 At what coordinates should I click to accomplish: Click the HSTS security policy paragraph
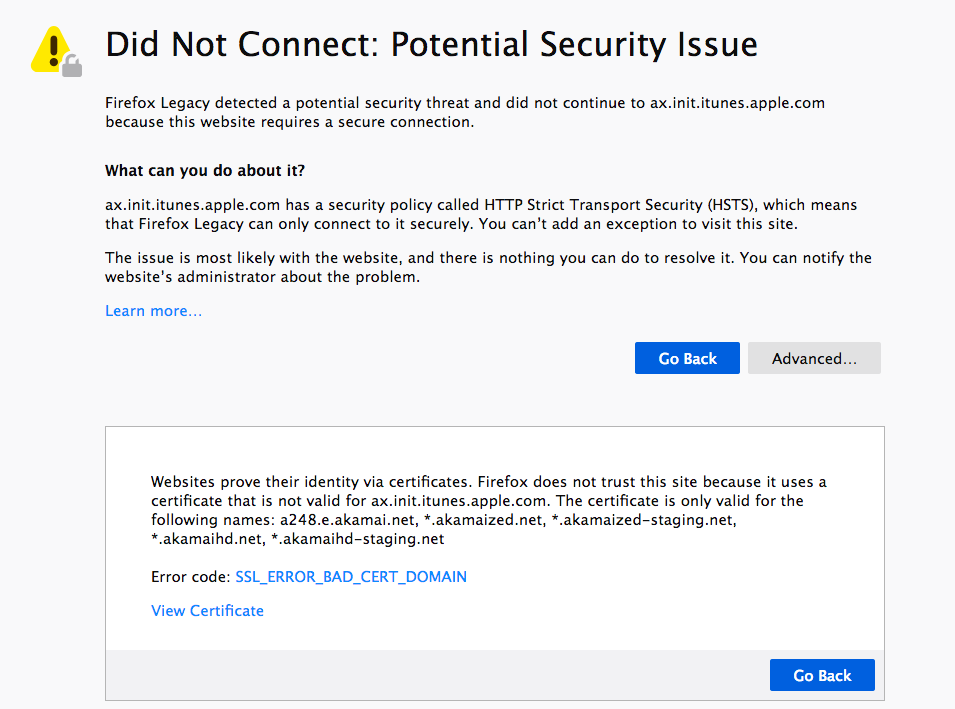[480, 214]
